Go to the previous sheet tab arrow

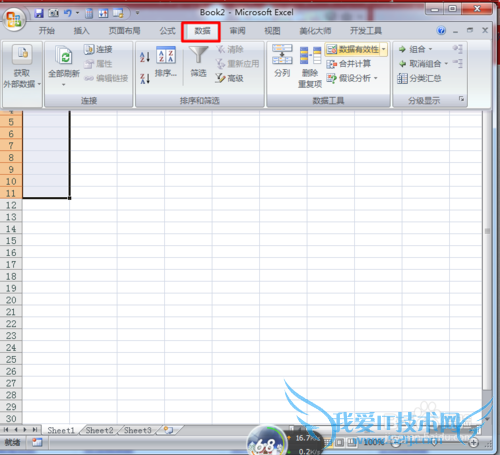pyautogui.click(x=15, y=430)
